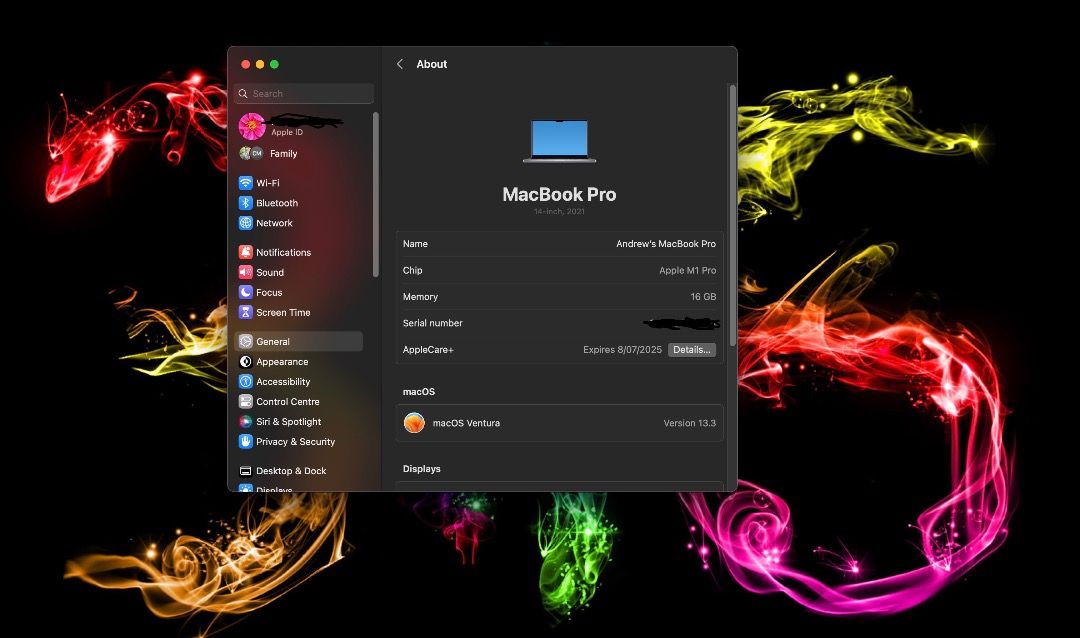Select Desktop & Dock in the sidebar
Image resolution: width=1080 pixels, height=638 pixels.
tap(290, 471)
